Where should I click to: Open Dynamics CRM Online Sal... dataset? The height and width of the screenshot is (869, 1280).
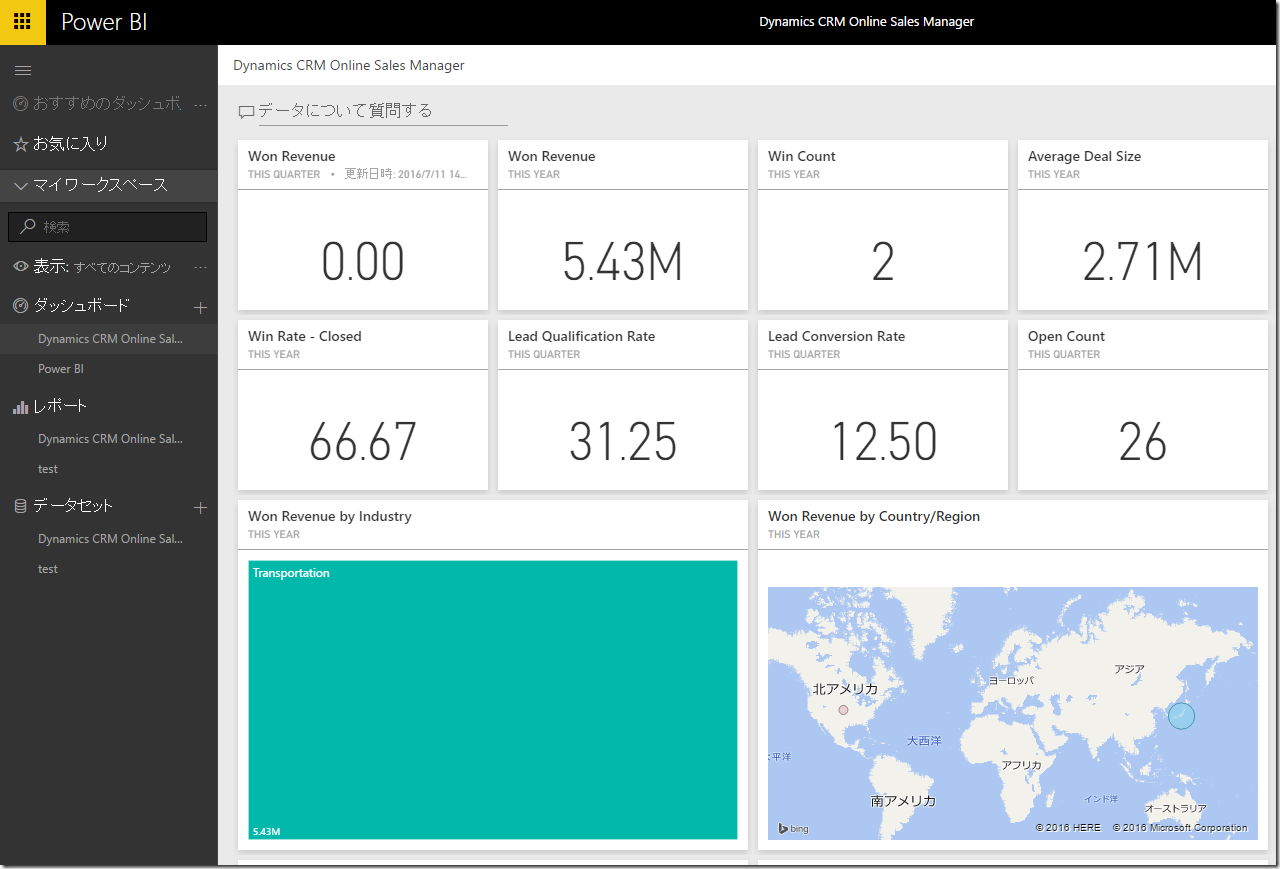coord(108,539)
